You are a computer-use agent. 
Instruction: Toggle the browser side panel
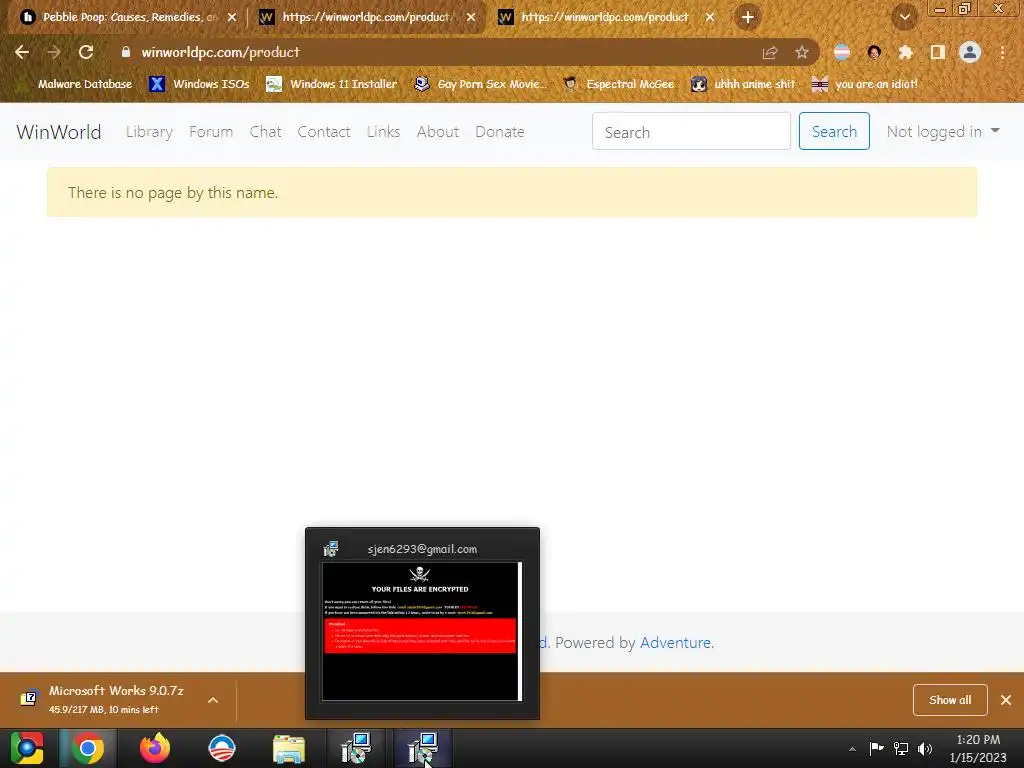[x=938, y=53]
